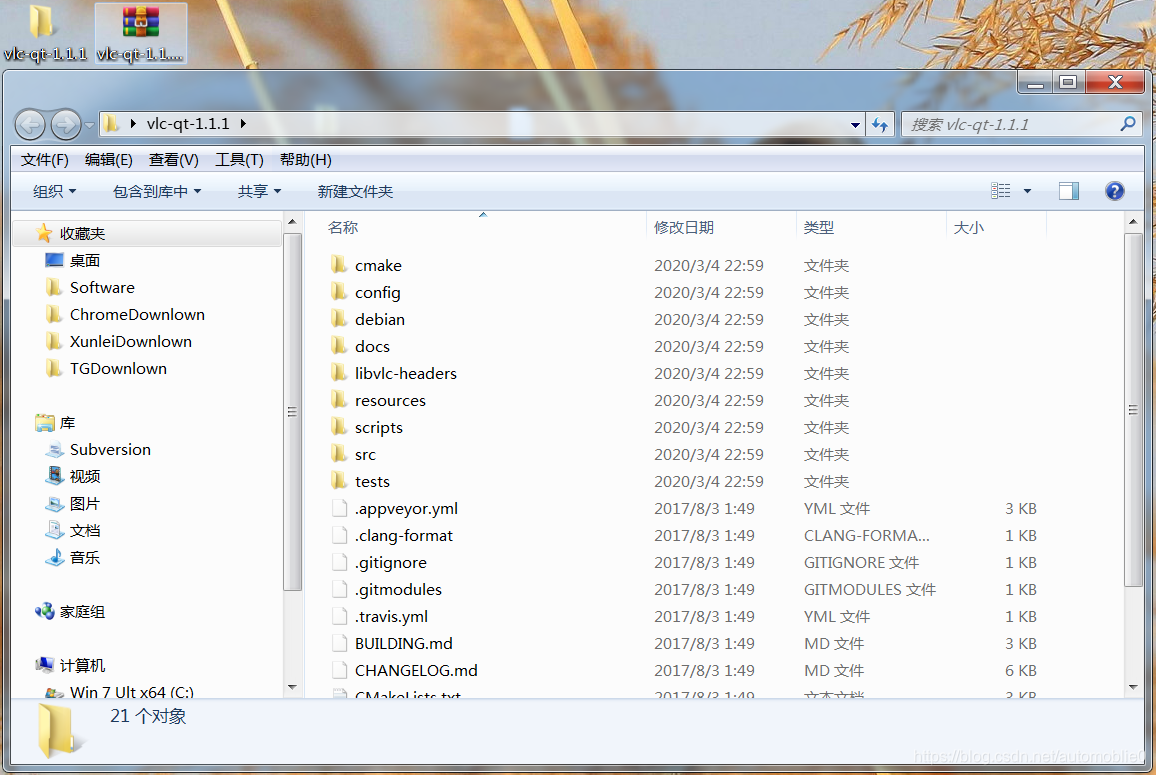The width and height of the screenshot is (1156, 775).
Task: Open Software in favorites
Action: [102, 288]
